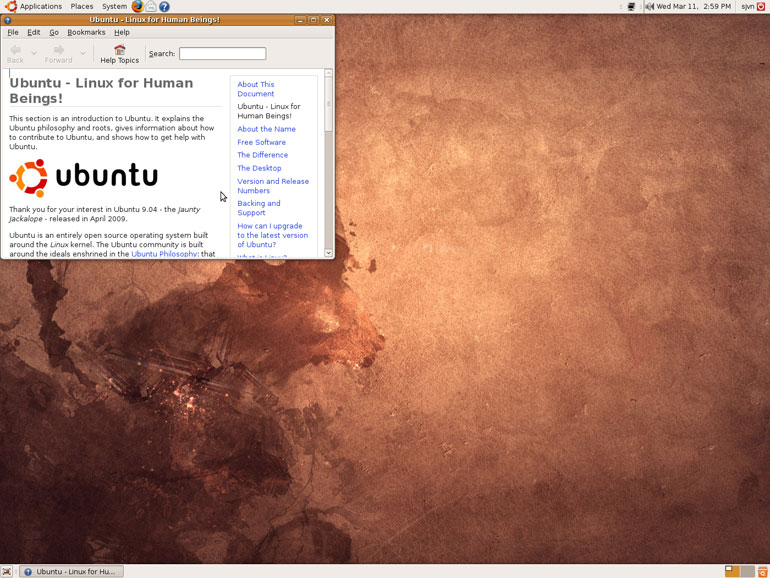770x578 pixels.
Task: Click the Ubuntu help taskbar button
Action: click(x=72, y=572)
